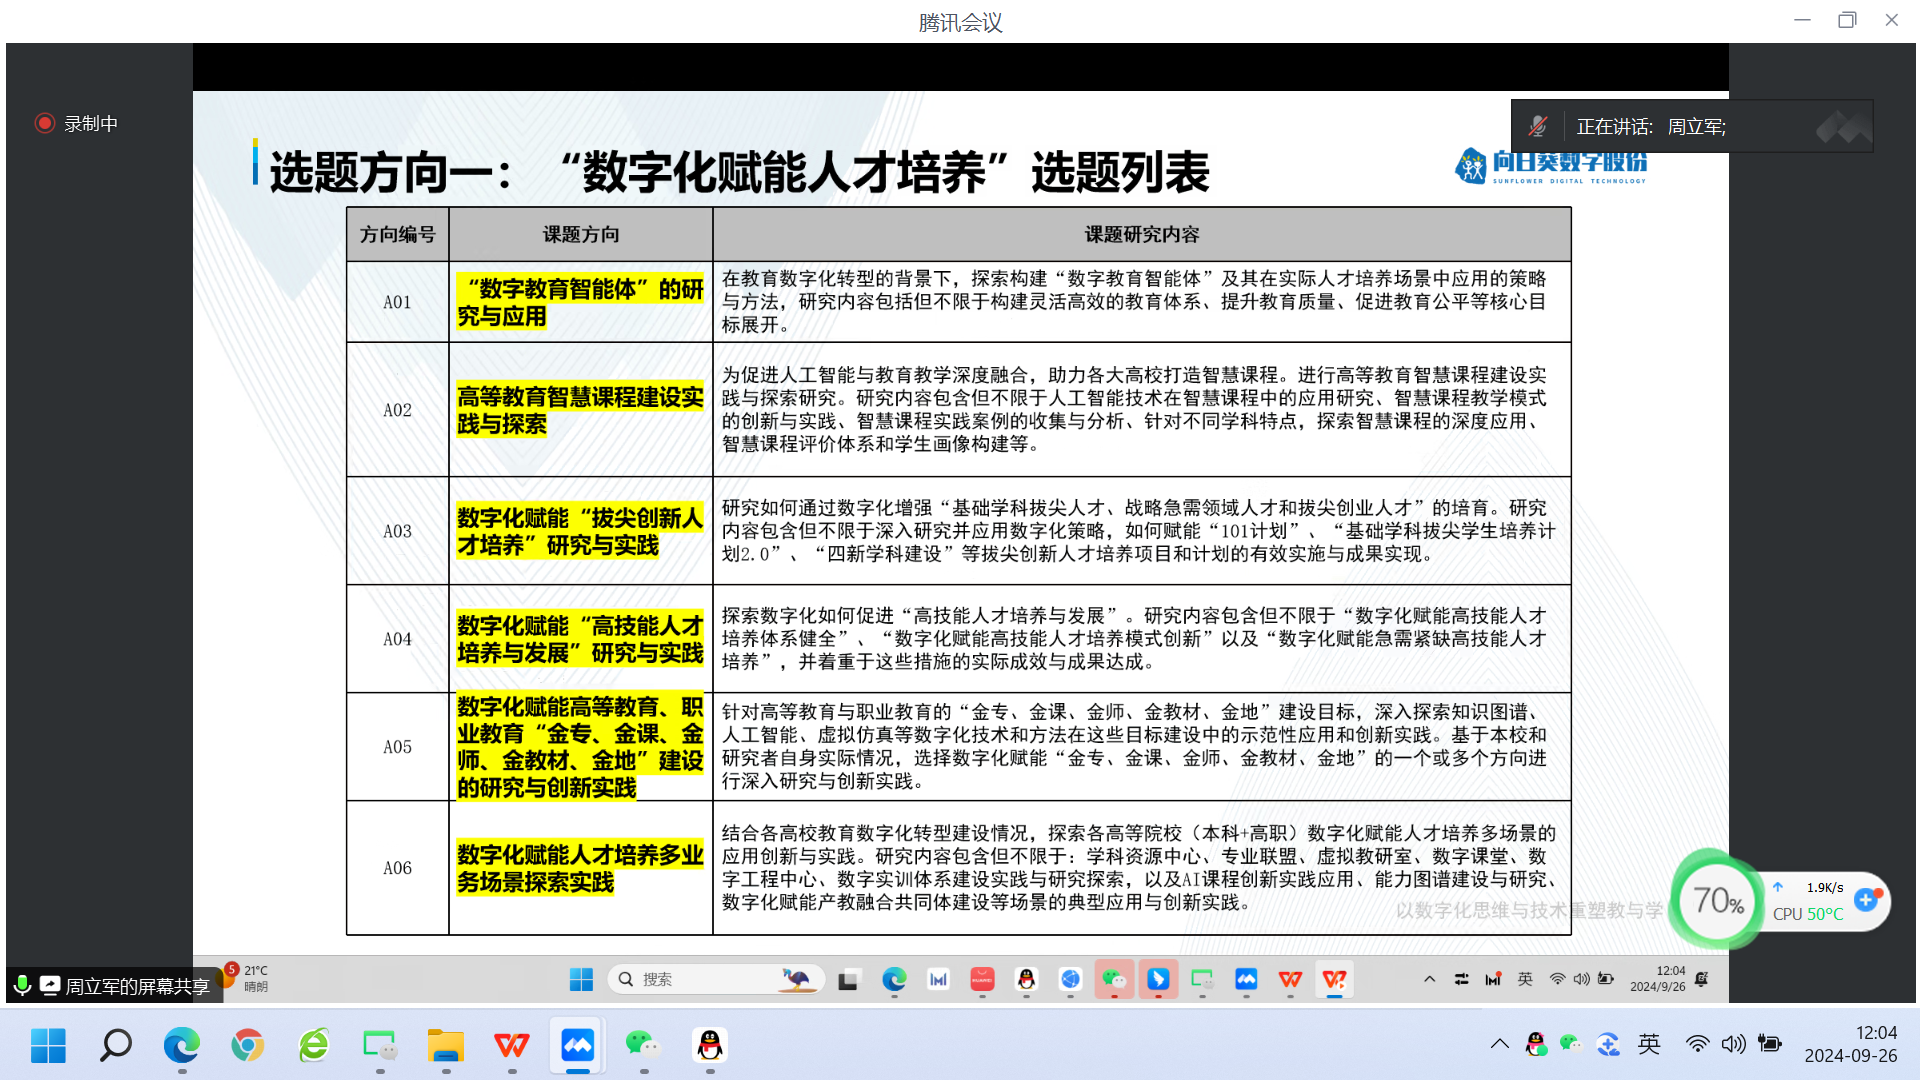
Task: Open the 70% memory usage floating ball
Action: (1718, 901)
